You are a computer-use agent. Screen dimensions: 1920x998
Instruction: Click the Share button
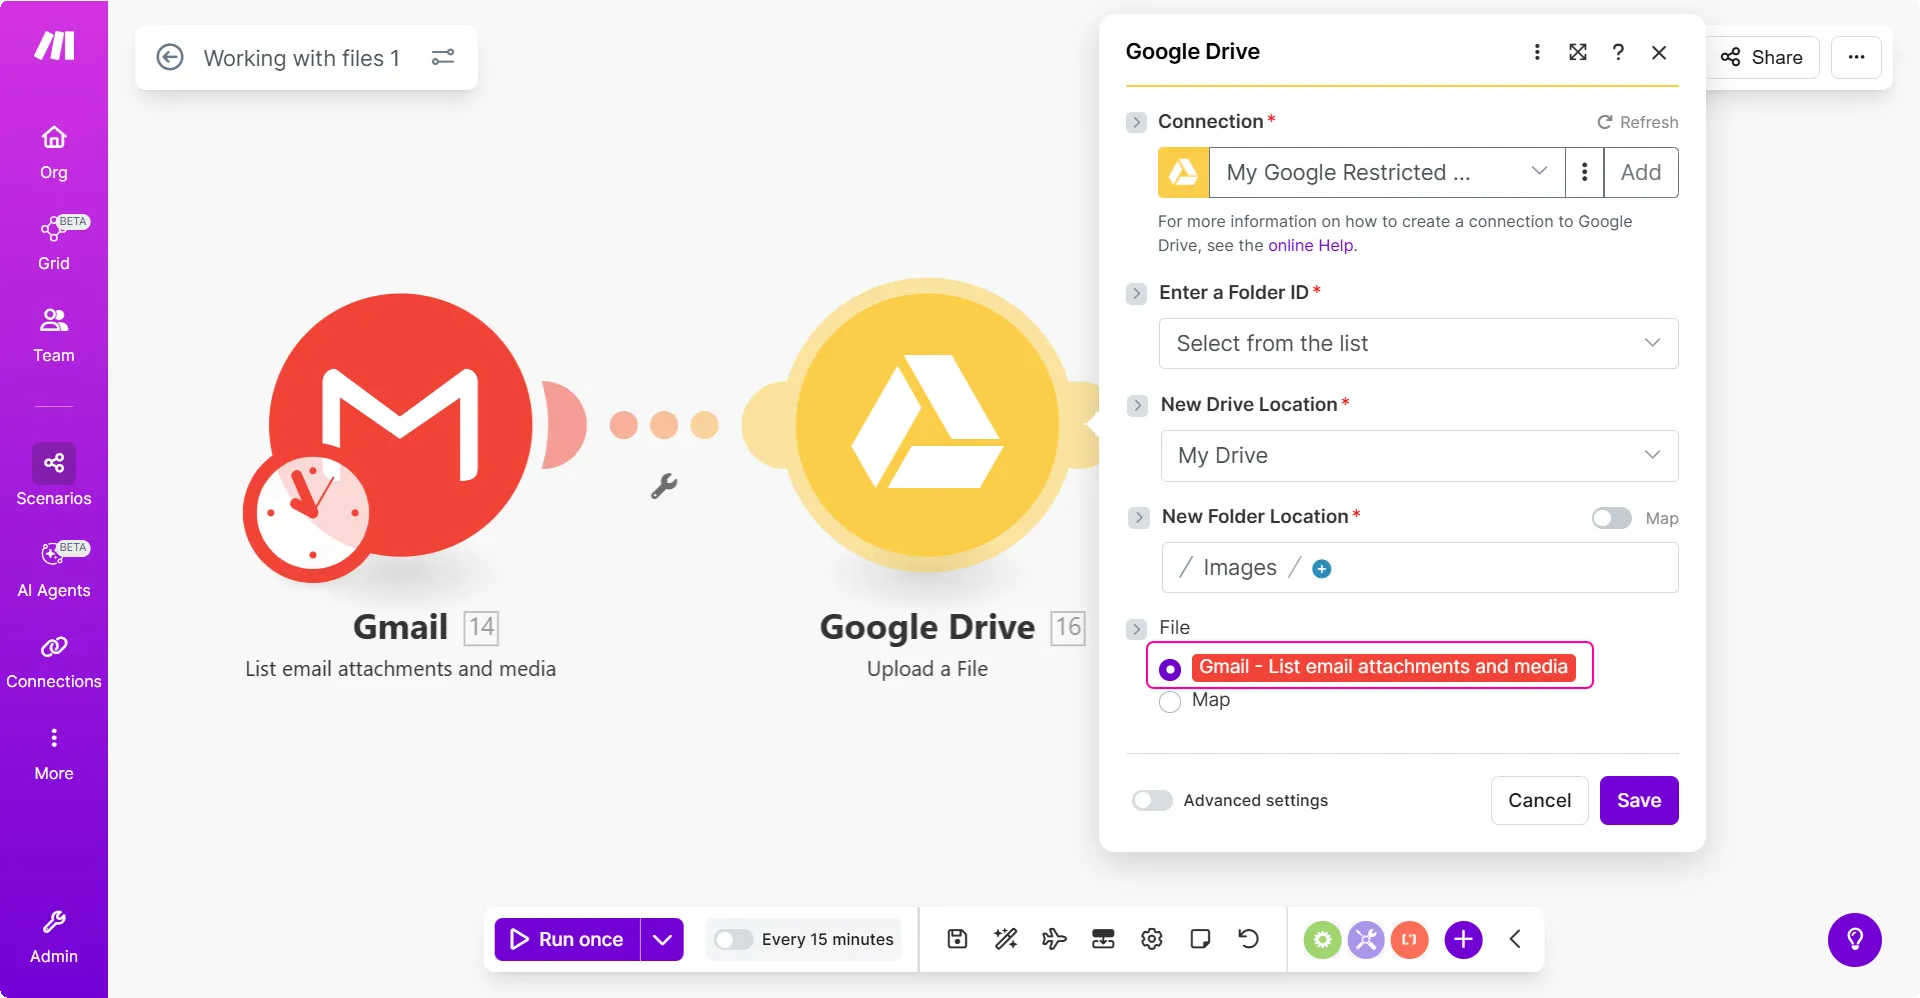click(1762, 57)
